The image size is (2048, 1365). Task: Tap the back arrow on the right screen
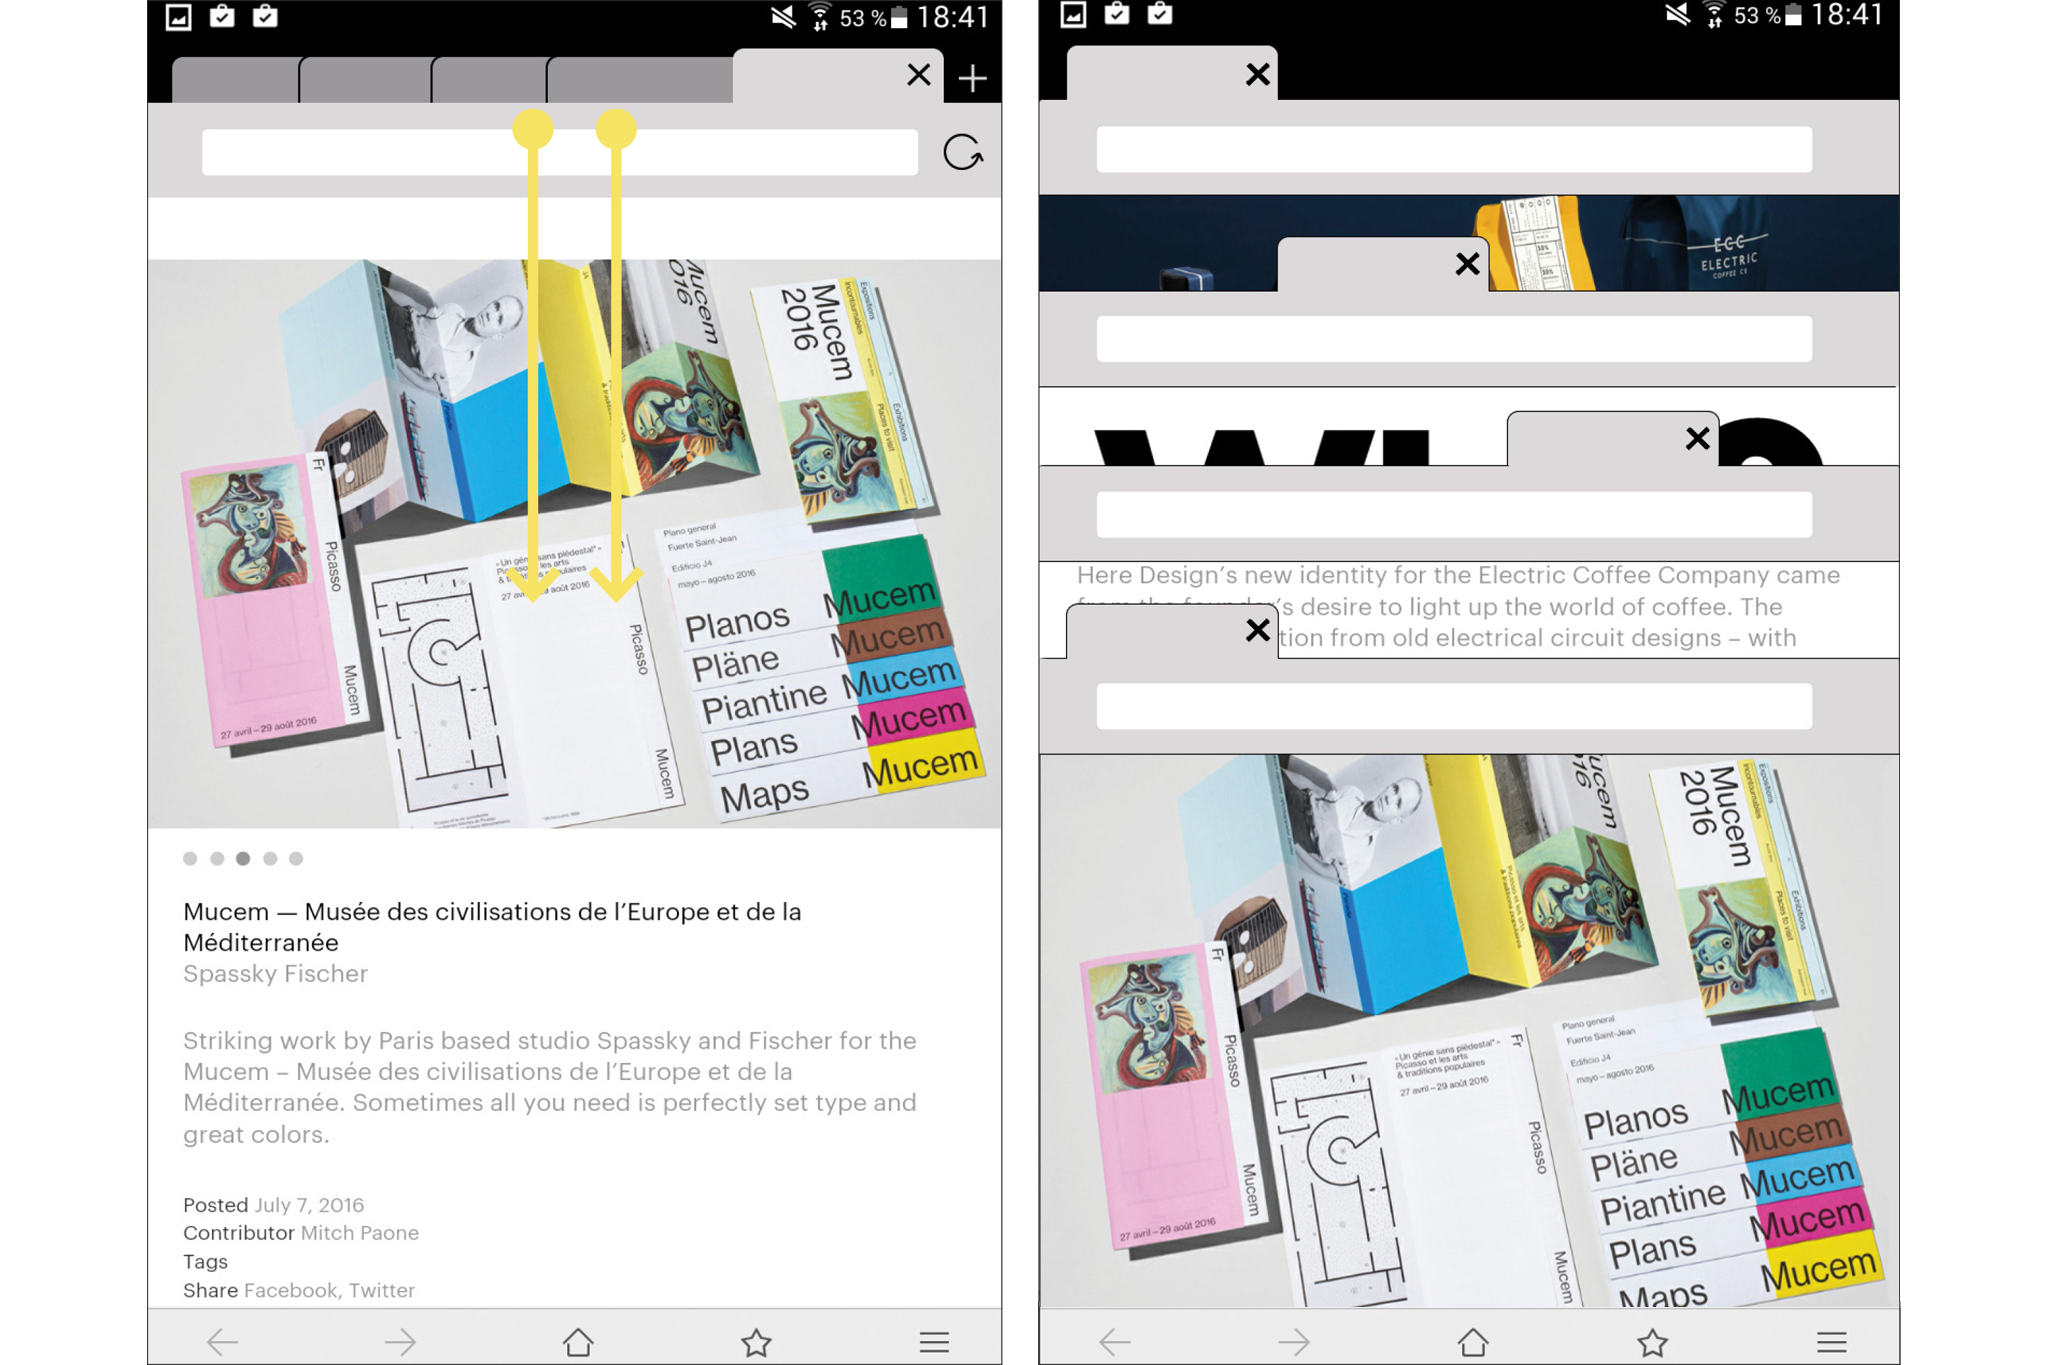coord(1115,1340)
